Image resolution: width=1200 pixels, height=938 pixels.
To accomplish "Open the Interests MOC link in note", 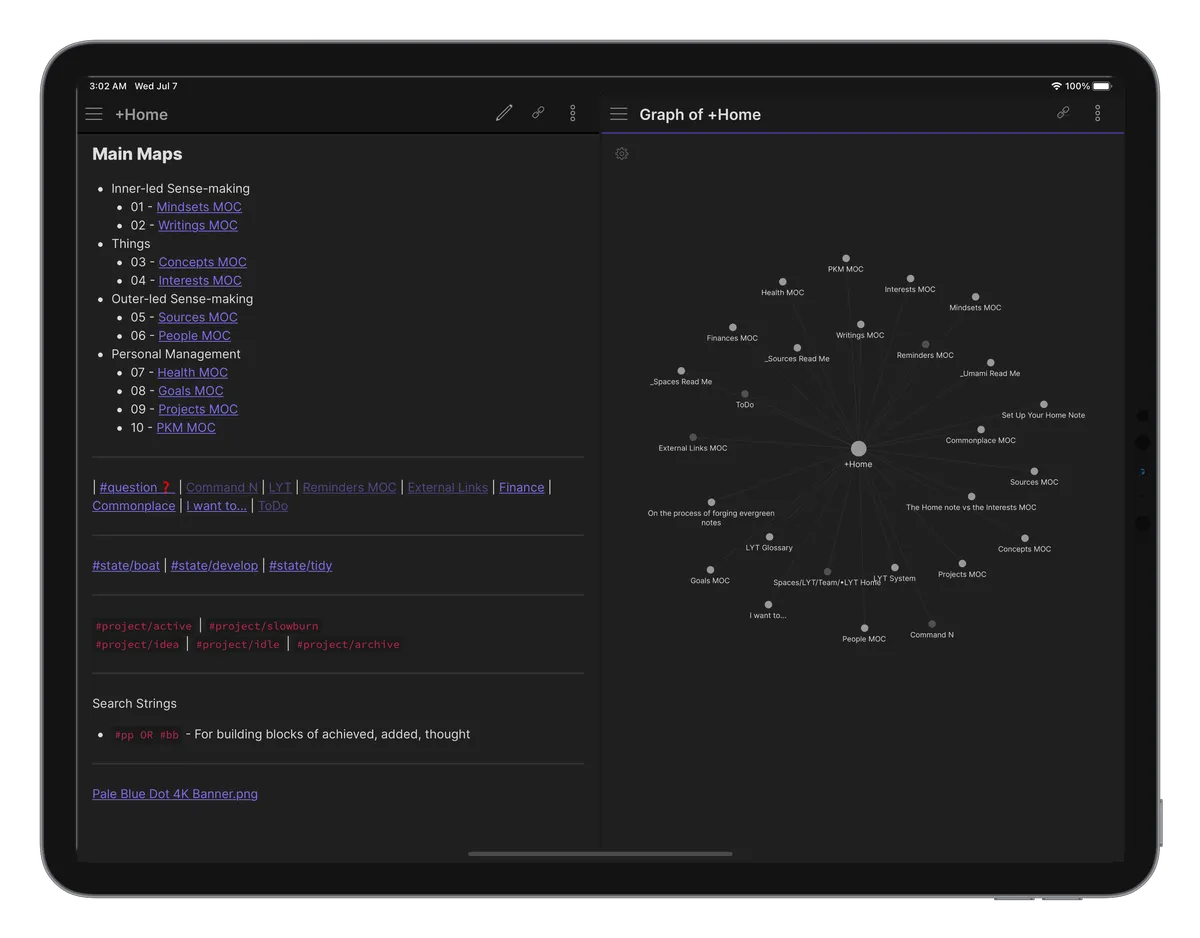I will click(x=200, y=280).
